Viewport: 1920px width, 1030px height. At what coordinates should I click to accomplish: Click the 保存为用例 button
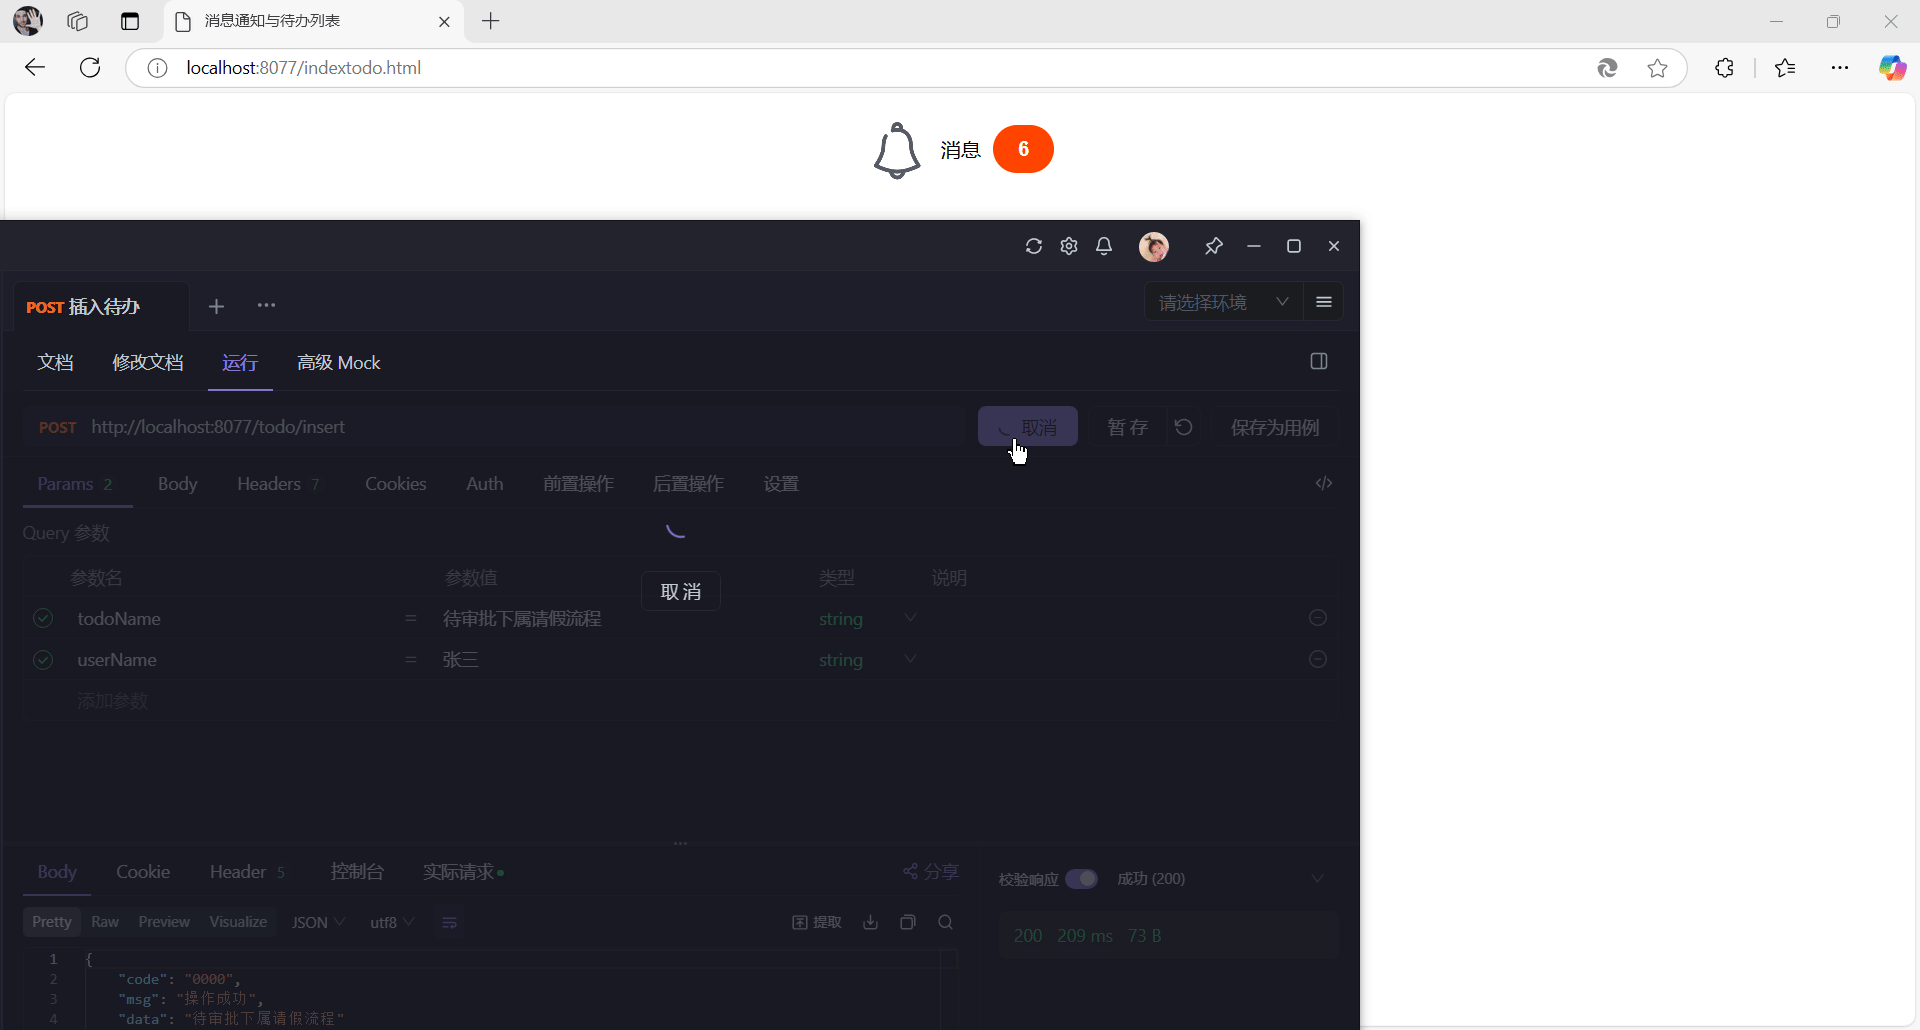[x=1275, y=426]
